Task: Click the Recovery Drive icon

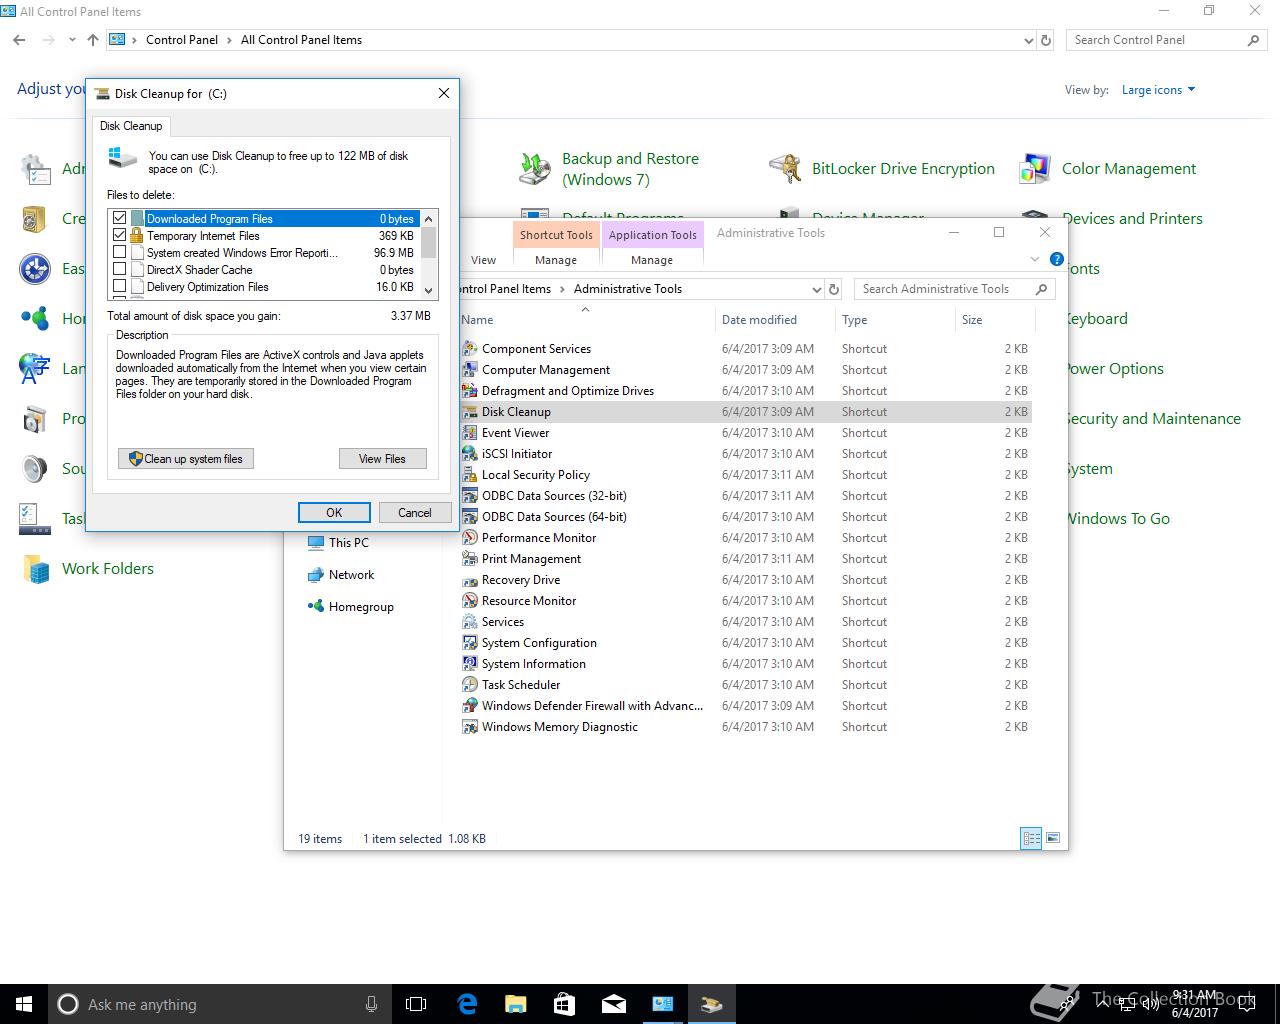Action: click(470, 580)
